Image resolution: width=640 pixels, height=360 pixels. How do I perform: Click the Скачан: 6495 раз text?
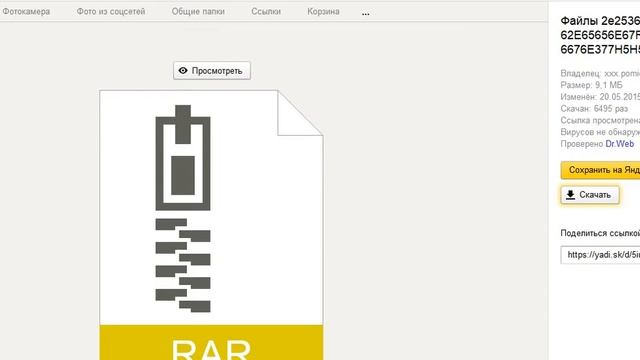click(594, 109)
